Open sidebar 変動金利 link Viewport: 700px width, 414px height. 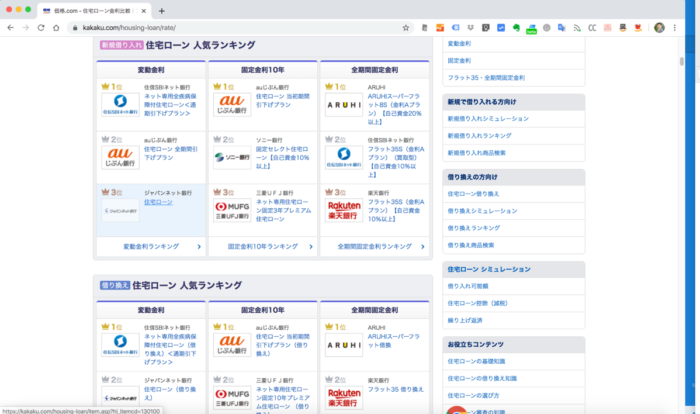point(459,43)
